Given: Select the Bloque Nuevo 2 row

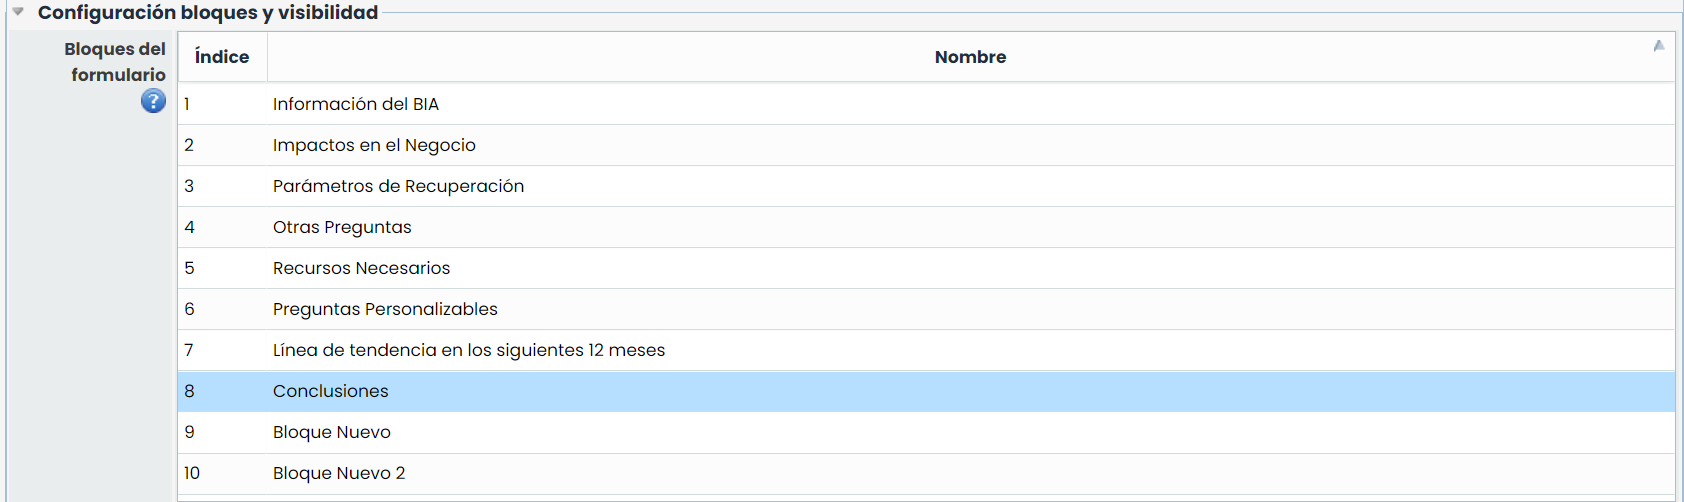Looking at the screenshot, I should (x=339, y=473).
